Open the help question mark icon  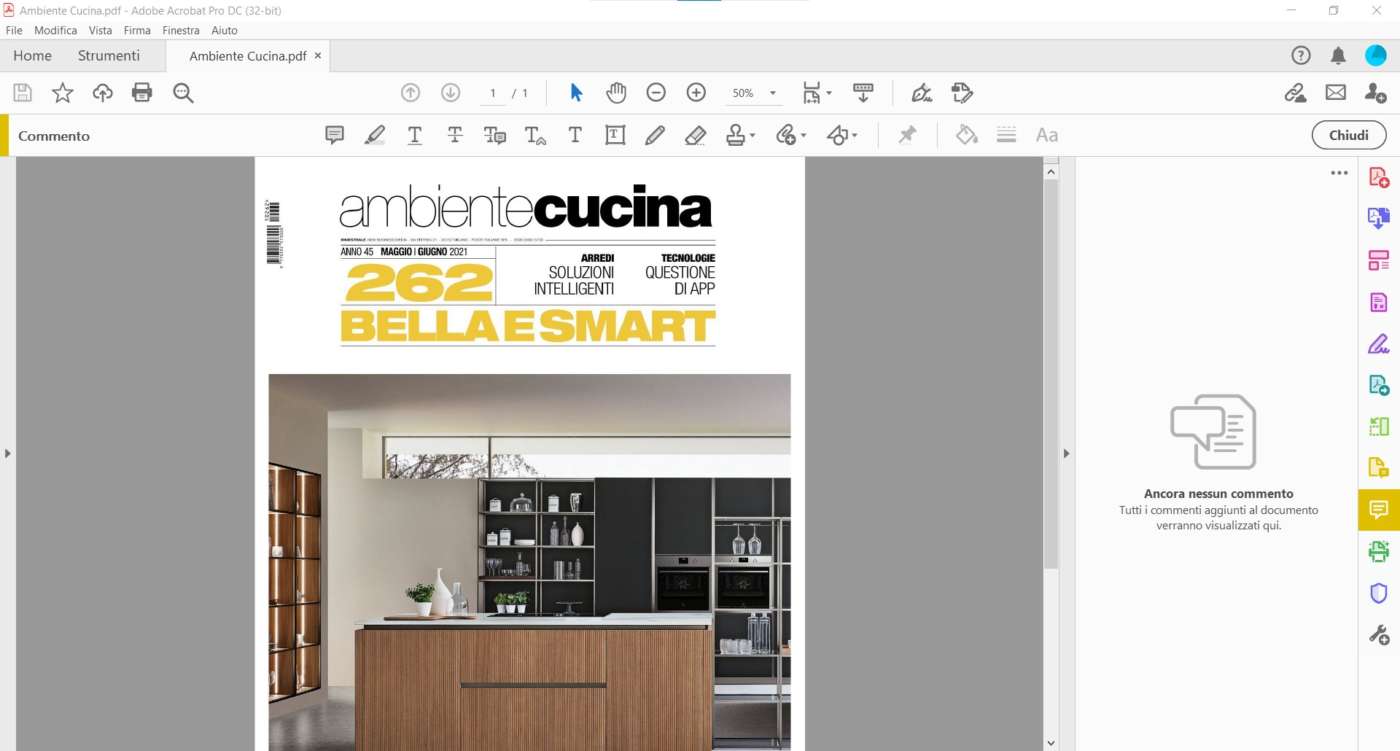[x=1301, y=56]
